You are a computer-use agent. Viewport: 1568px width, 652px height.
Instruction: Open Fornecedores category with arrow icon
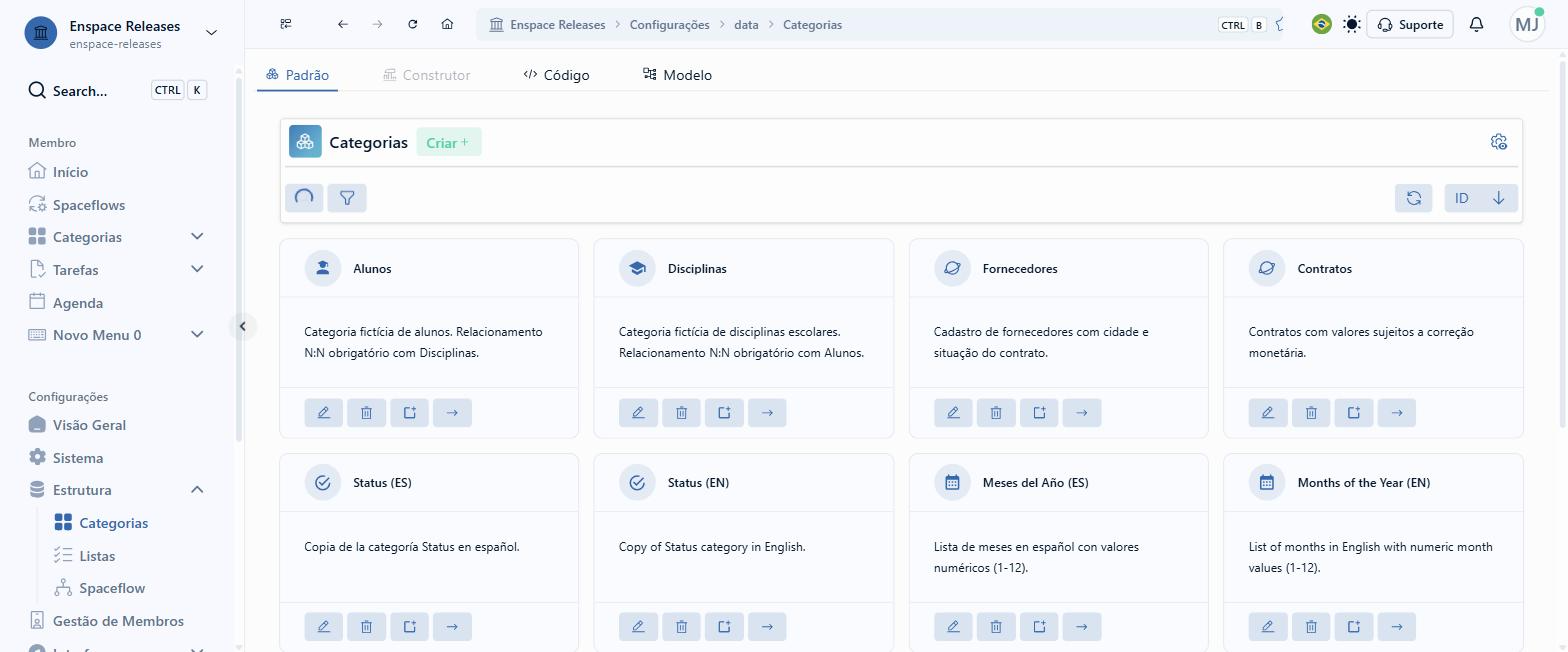(1082, 412)
